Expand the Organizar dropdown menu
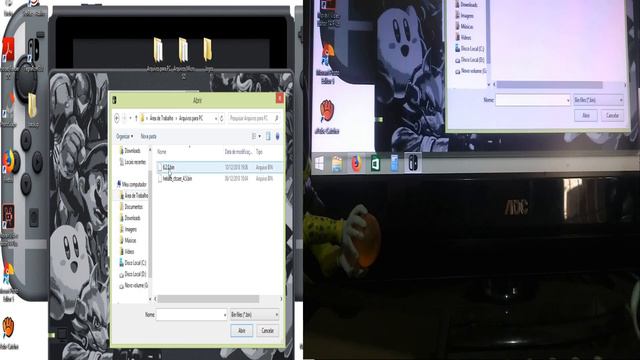640x360 pixels. pyautogui.click(x=124, y=136)
